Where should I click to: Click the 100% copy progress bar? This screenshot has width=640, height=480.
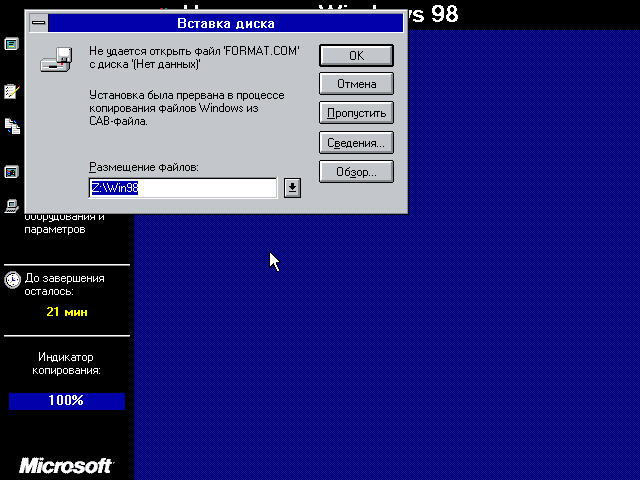(67, 401)
